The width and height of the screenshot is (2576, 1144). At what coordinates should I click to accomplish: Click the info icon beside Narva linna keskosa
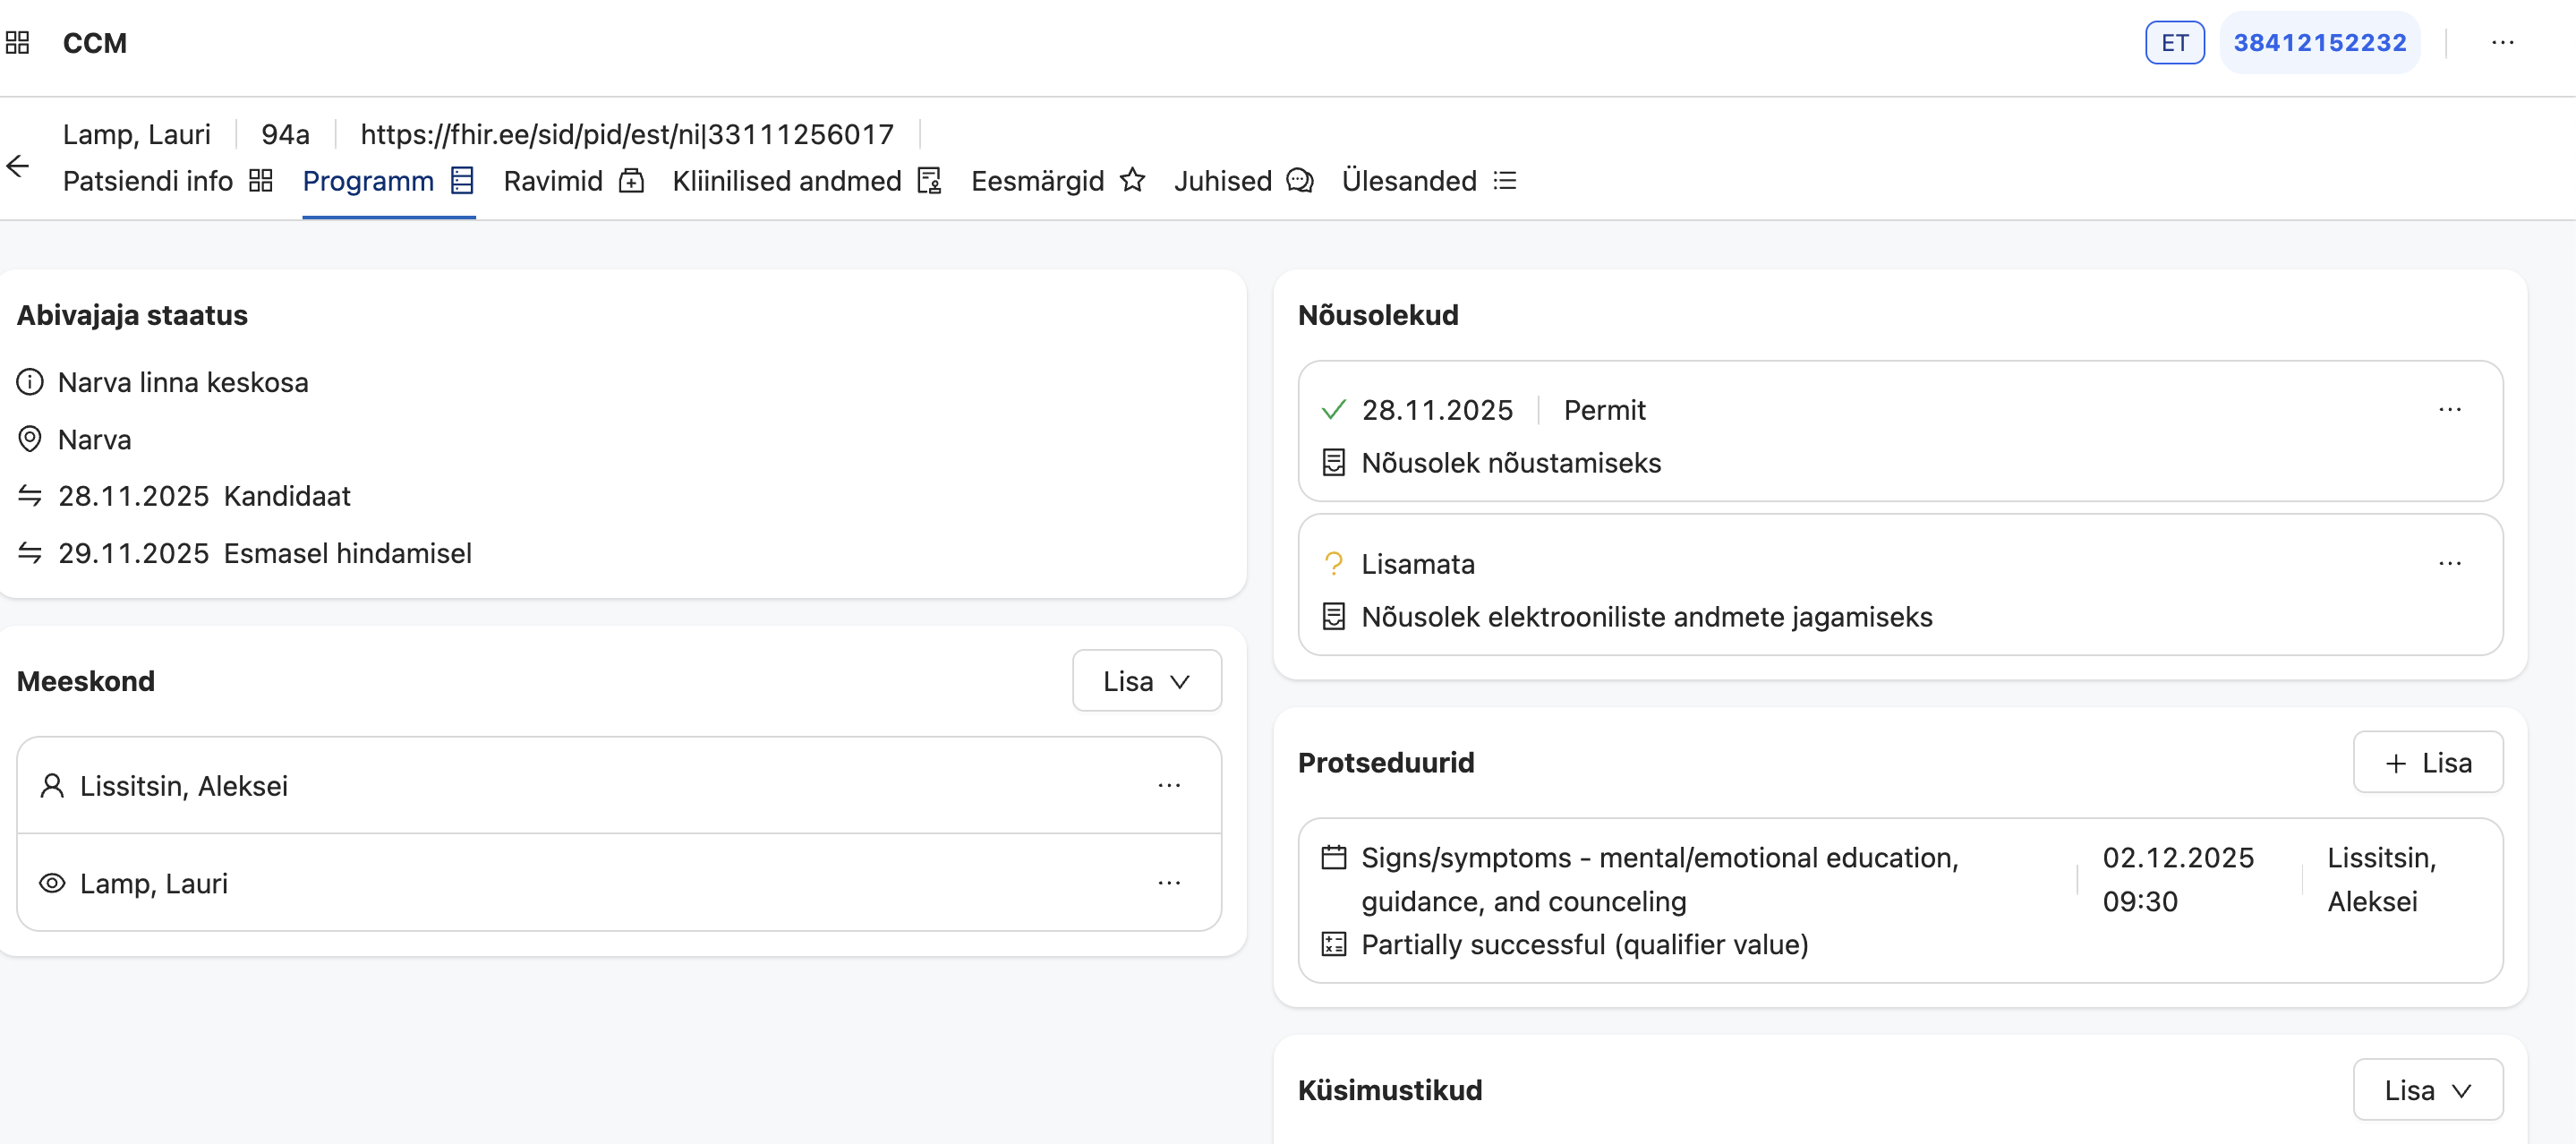click(x=29, y=381)
